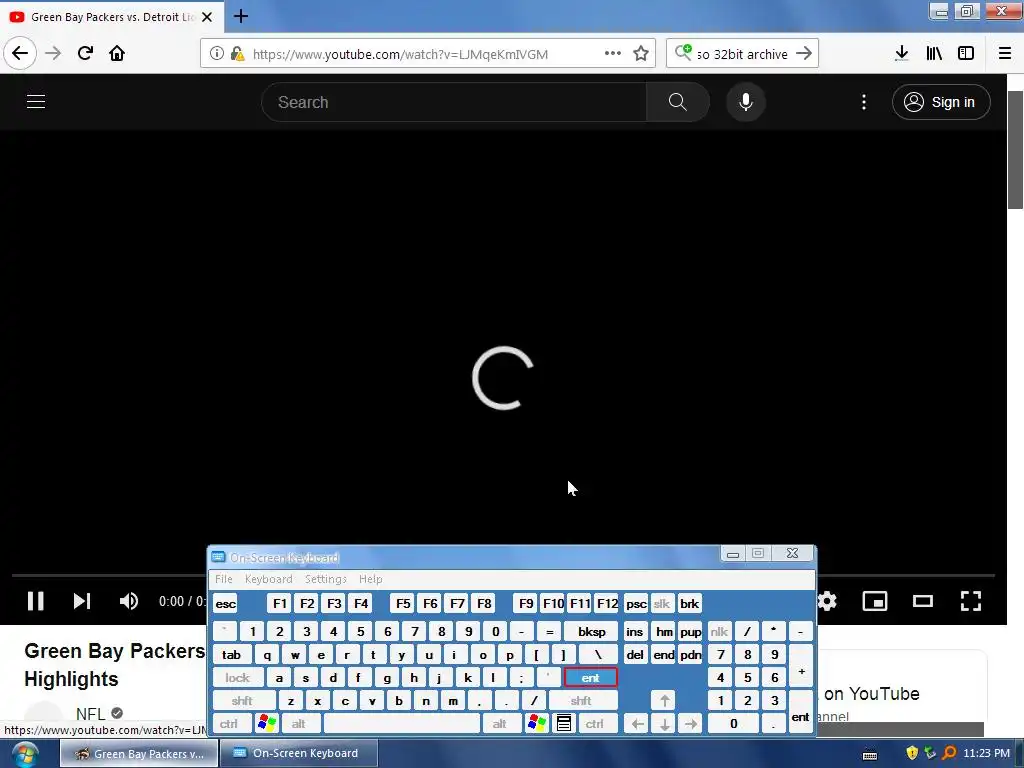The height and width of the screenshot is (768, 1024).
Task: Click taskbar clock showing 11:23 PM
Action: pos(986,754)
